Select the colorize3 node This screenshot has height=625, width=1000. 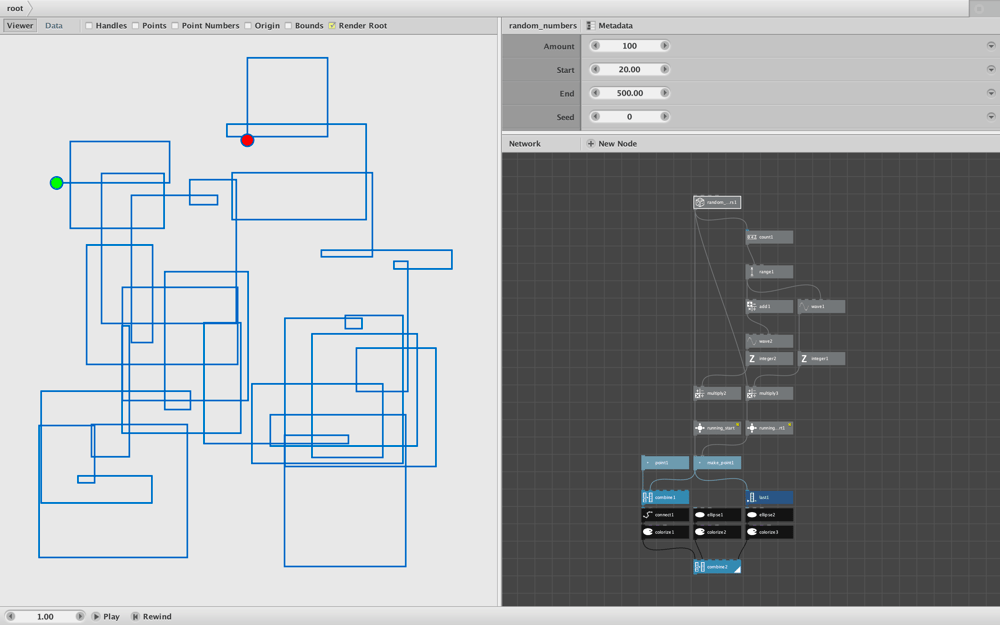coord(769,532)
